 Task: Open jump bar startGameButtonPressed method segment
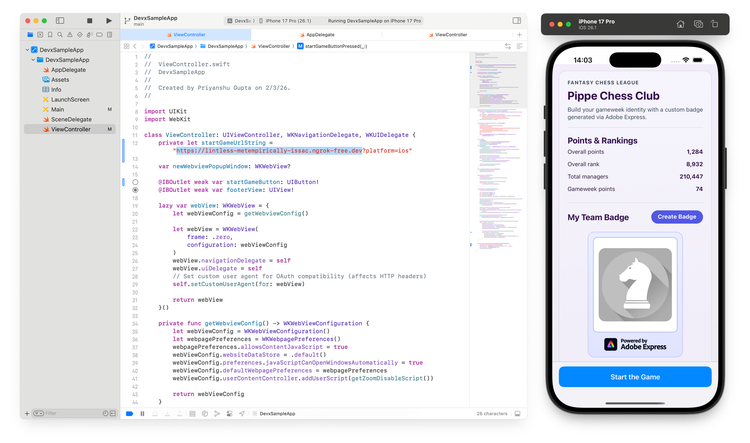tap(332, 46)
